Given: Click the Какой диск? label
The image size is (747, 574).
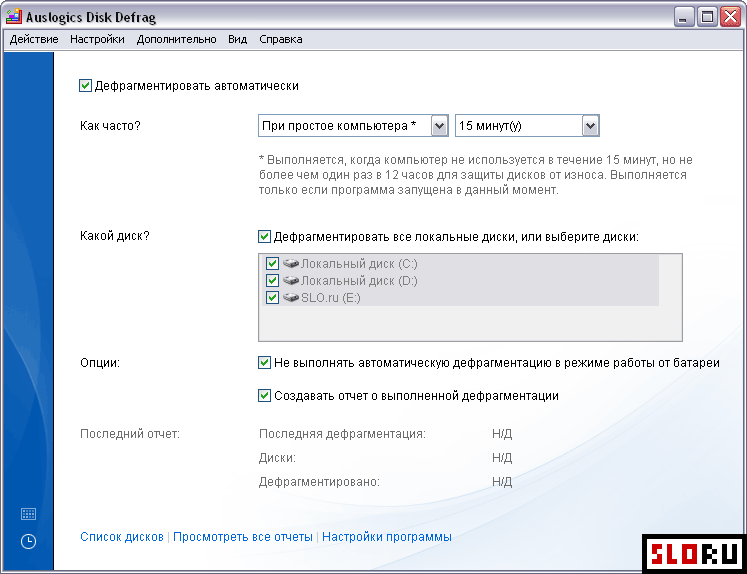Looking at the screenshot, I should point(115,236).
